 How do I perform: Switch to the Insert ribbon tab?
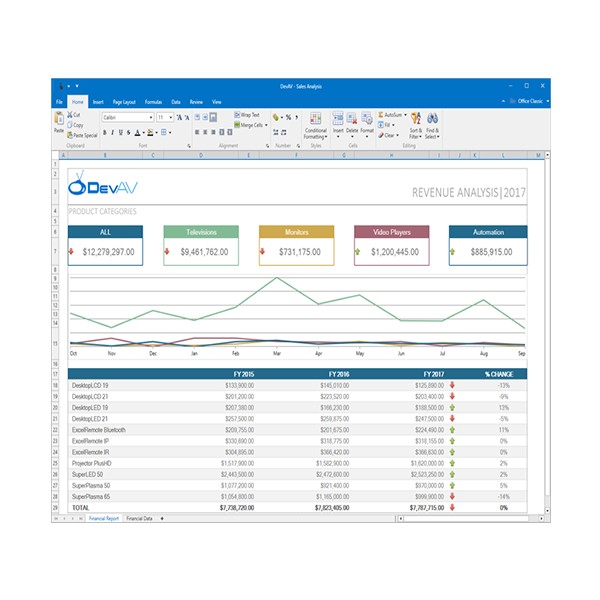pyautogui.click(x=98, y=102)
